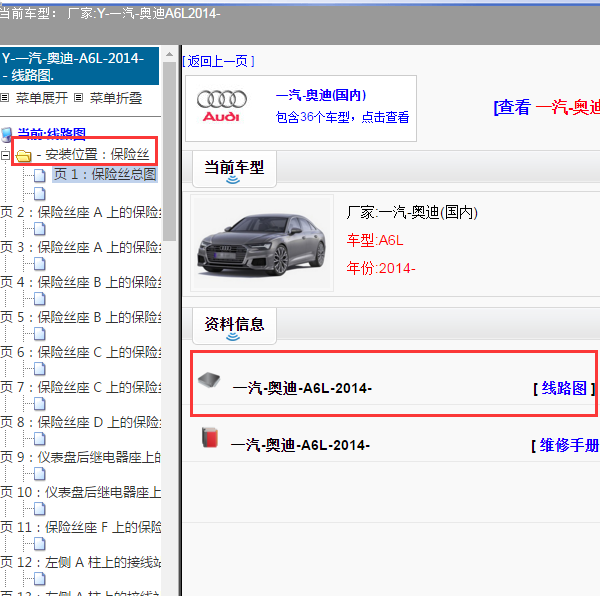Open 页 7:保险丝座 C entry
Image resolution: width=600 pixels, height=596 pixels.
tap(80, 387)
